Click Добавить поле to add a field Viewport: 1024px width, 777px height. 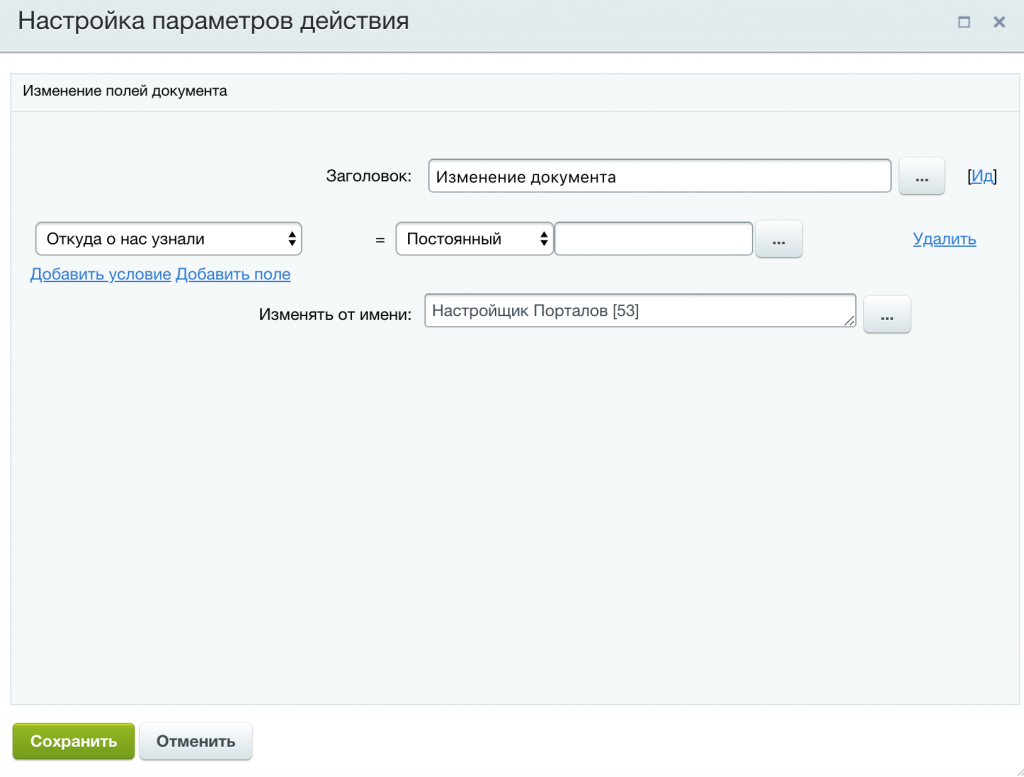(233, 274)
